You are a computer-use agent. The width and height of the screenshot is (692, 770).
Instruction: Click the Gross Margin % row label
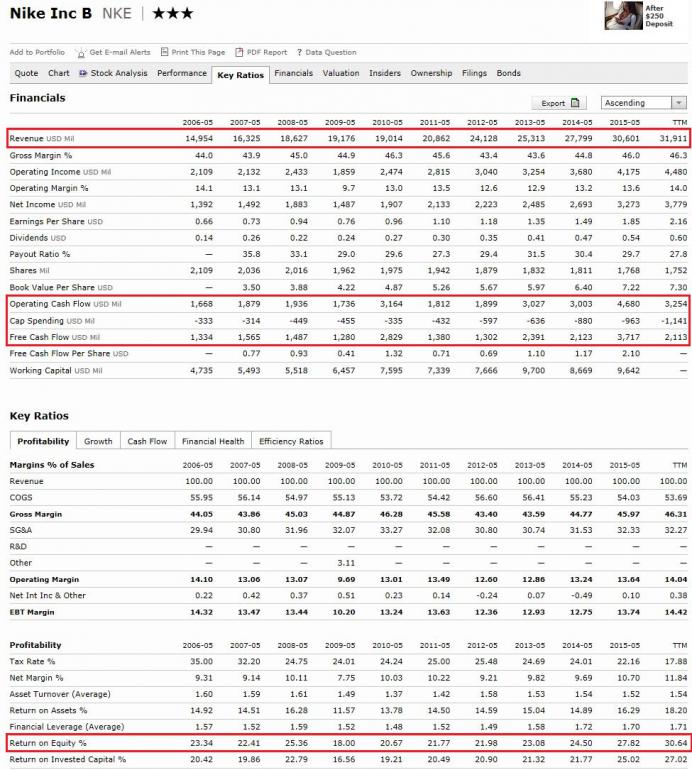point(41,155)
